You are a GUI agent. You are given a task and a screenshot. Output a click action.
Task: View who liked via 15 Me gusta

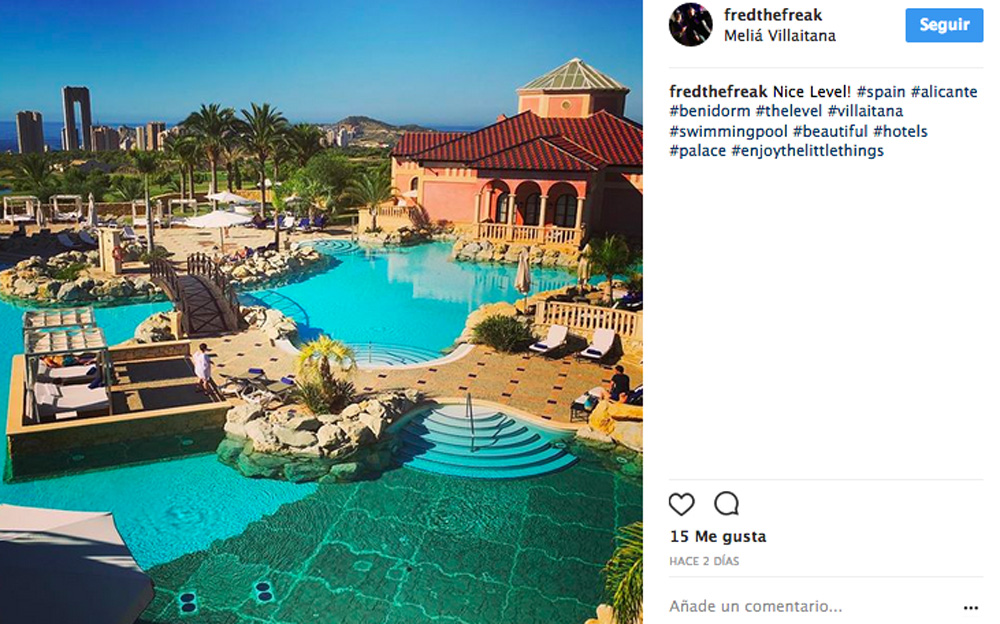tap(717, 537)
